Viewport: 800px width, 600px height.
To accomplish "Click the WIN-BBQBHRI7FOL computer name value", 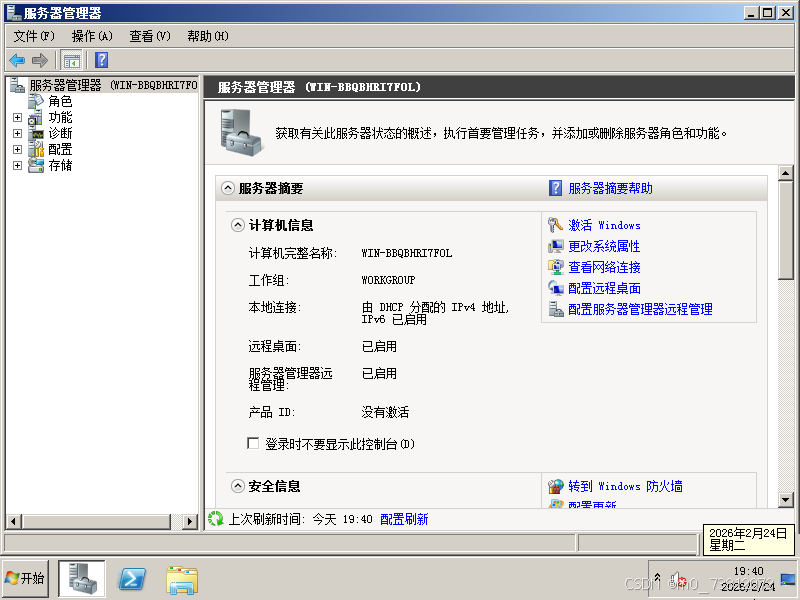I will click(407, 253).
